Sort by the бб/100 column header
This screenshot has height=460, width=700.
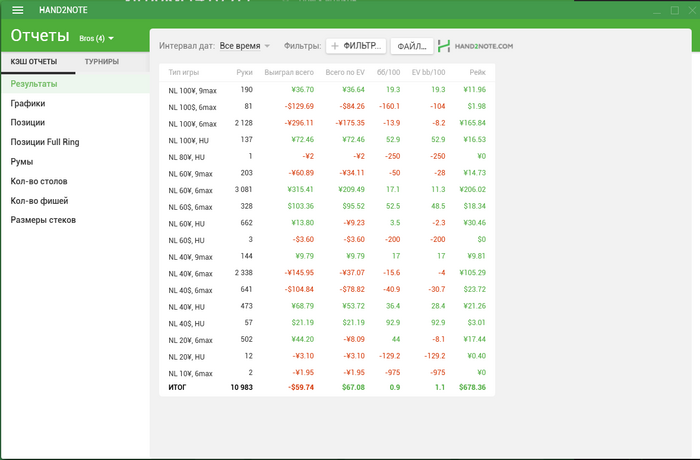point(388,72)
